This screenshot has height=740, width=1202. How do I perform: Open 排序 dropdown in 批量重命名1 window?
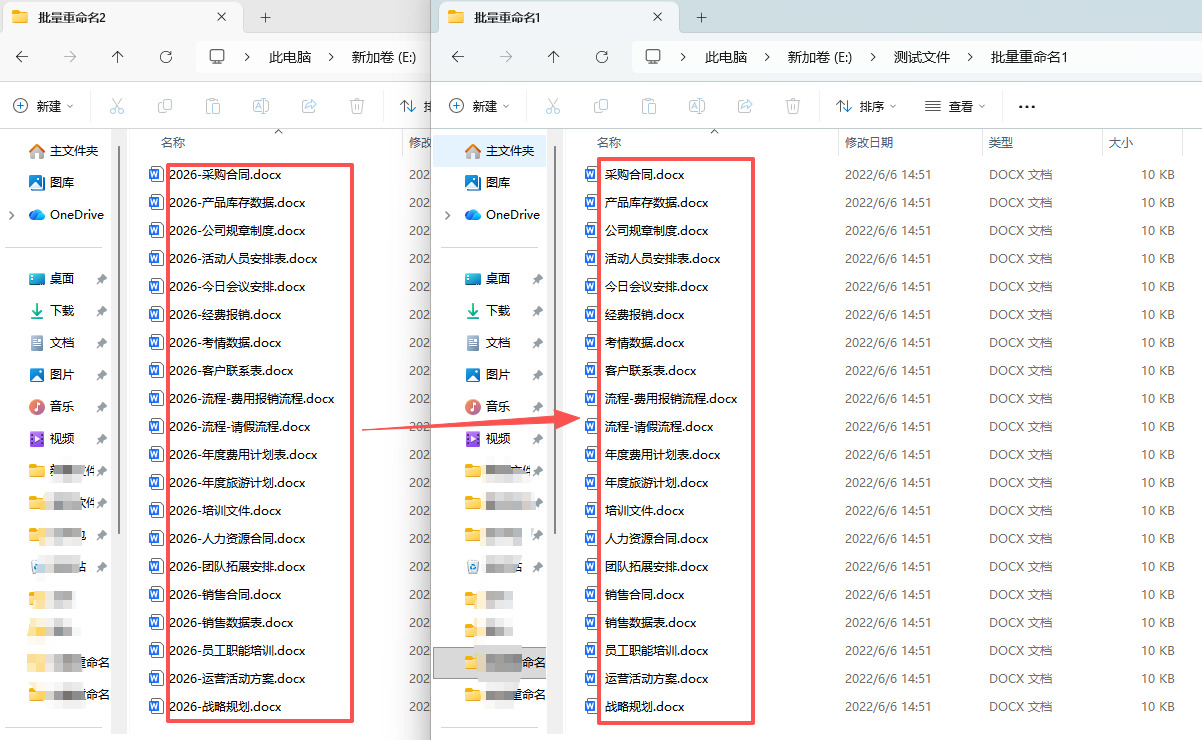(x=866, y=106)
